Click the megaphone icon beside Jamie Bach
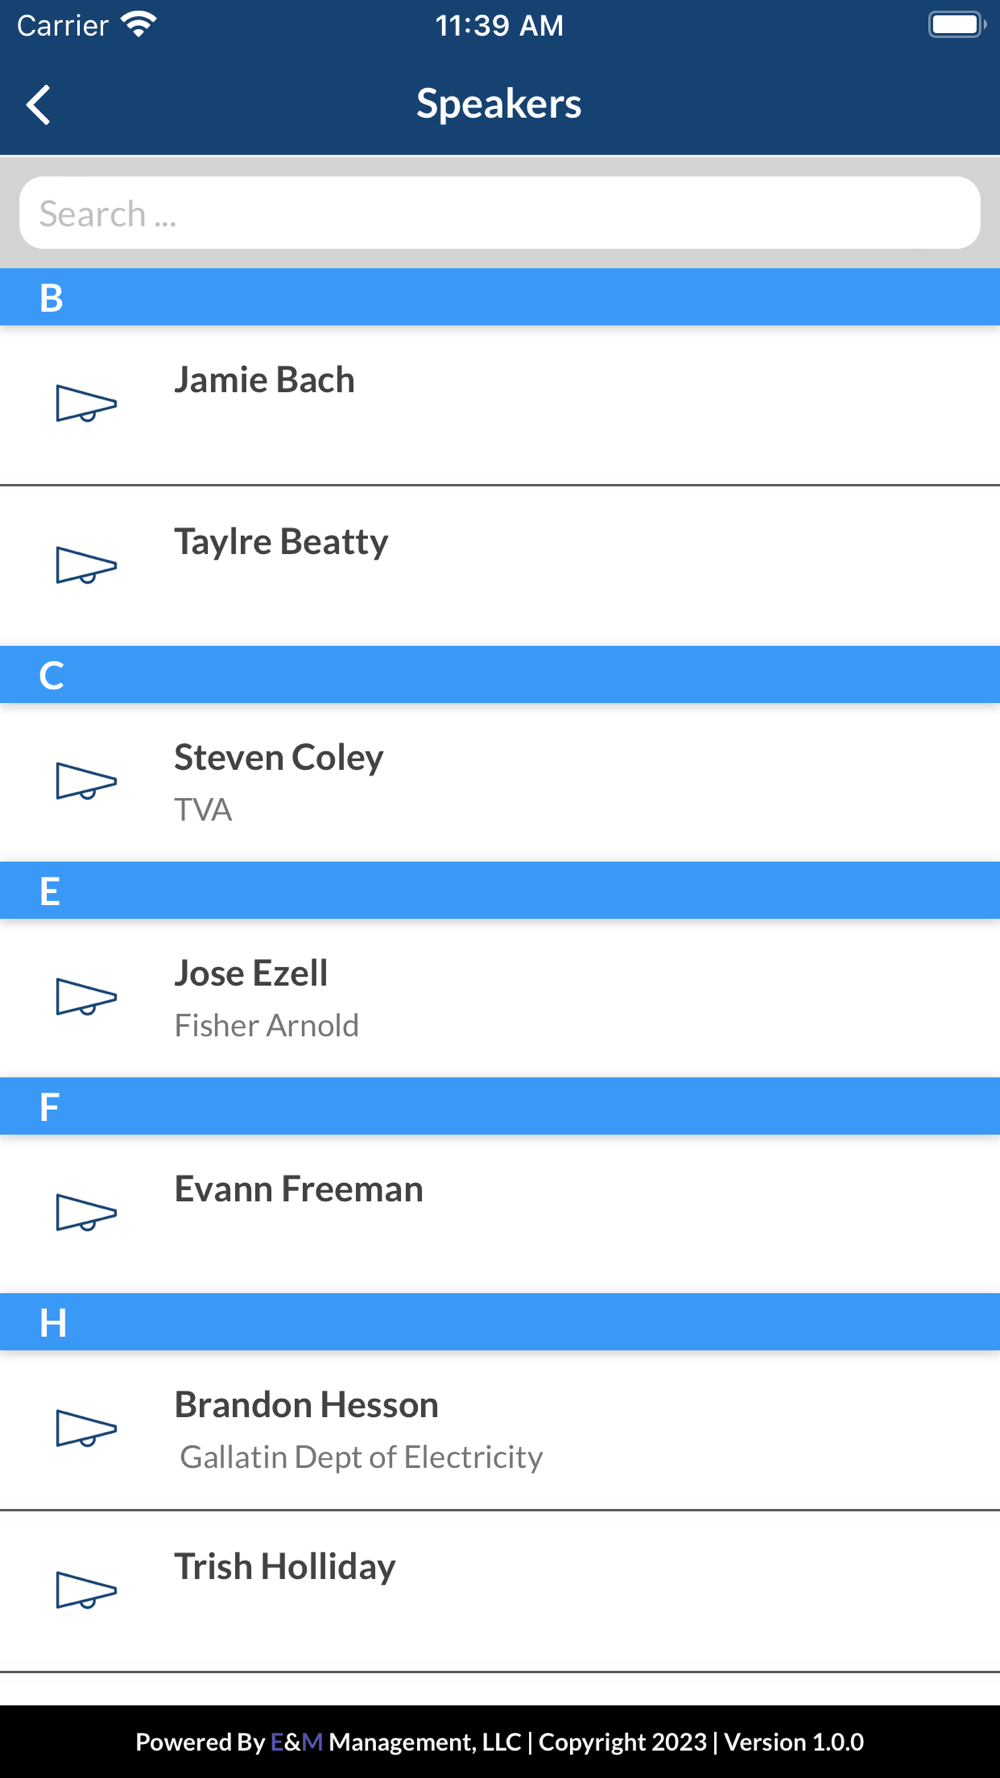1000x1778 pixels. [86, 404]
